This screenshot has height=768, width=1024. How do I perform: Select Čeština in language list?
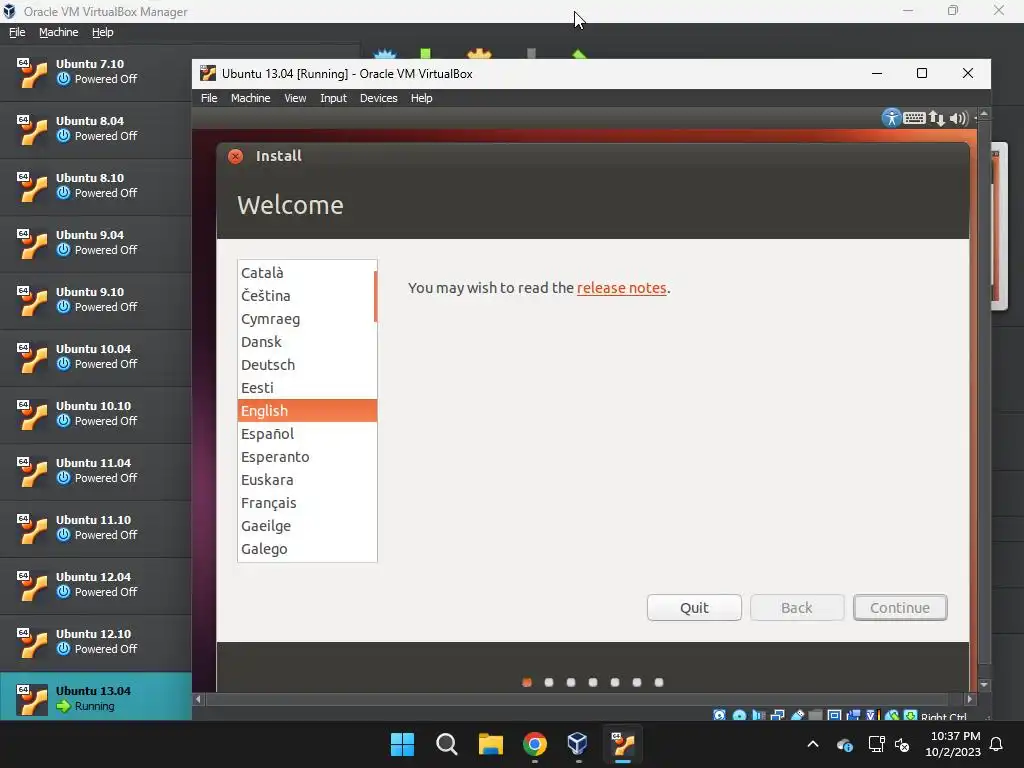tap(306, 296)
